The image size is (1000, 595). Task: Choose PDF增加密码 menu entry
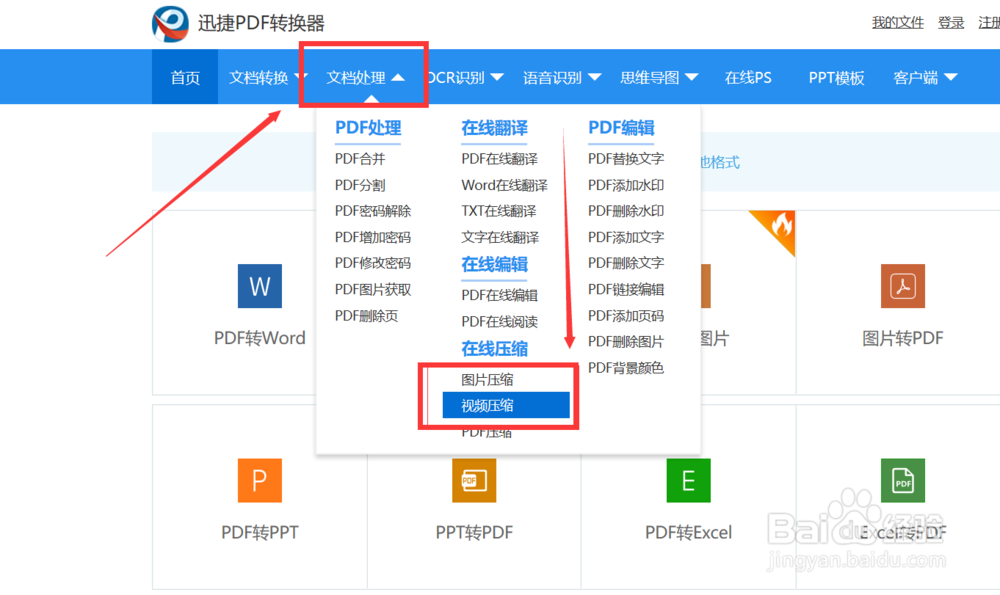(x=373, y=237)
